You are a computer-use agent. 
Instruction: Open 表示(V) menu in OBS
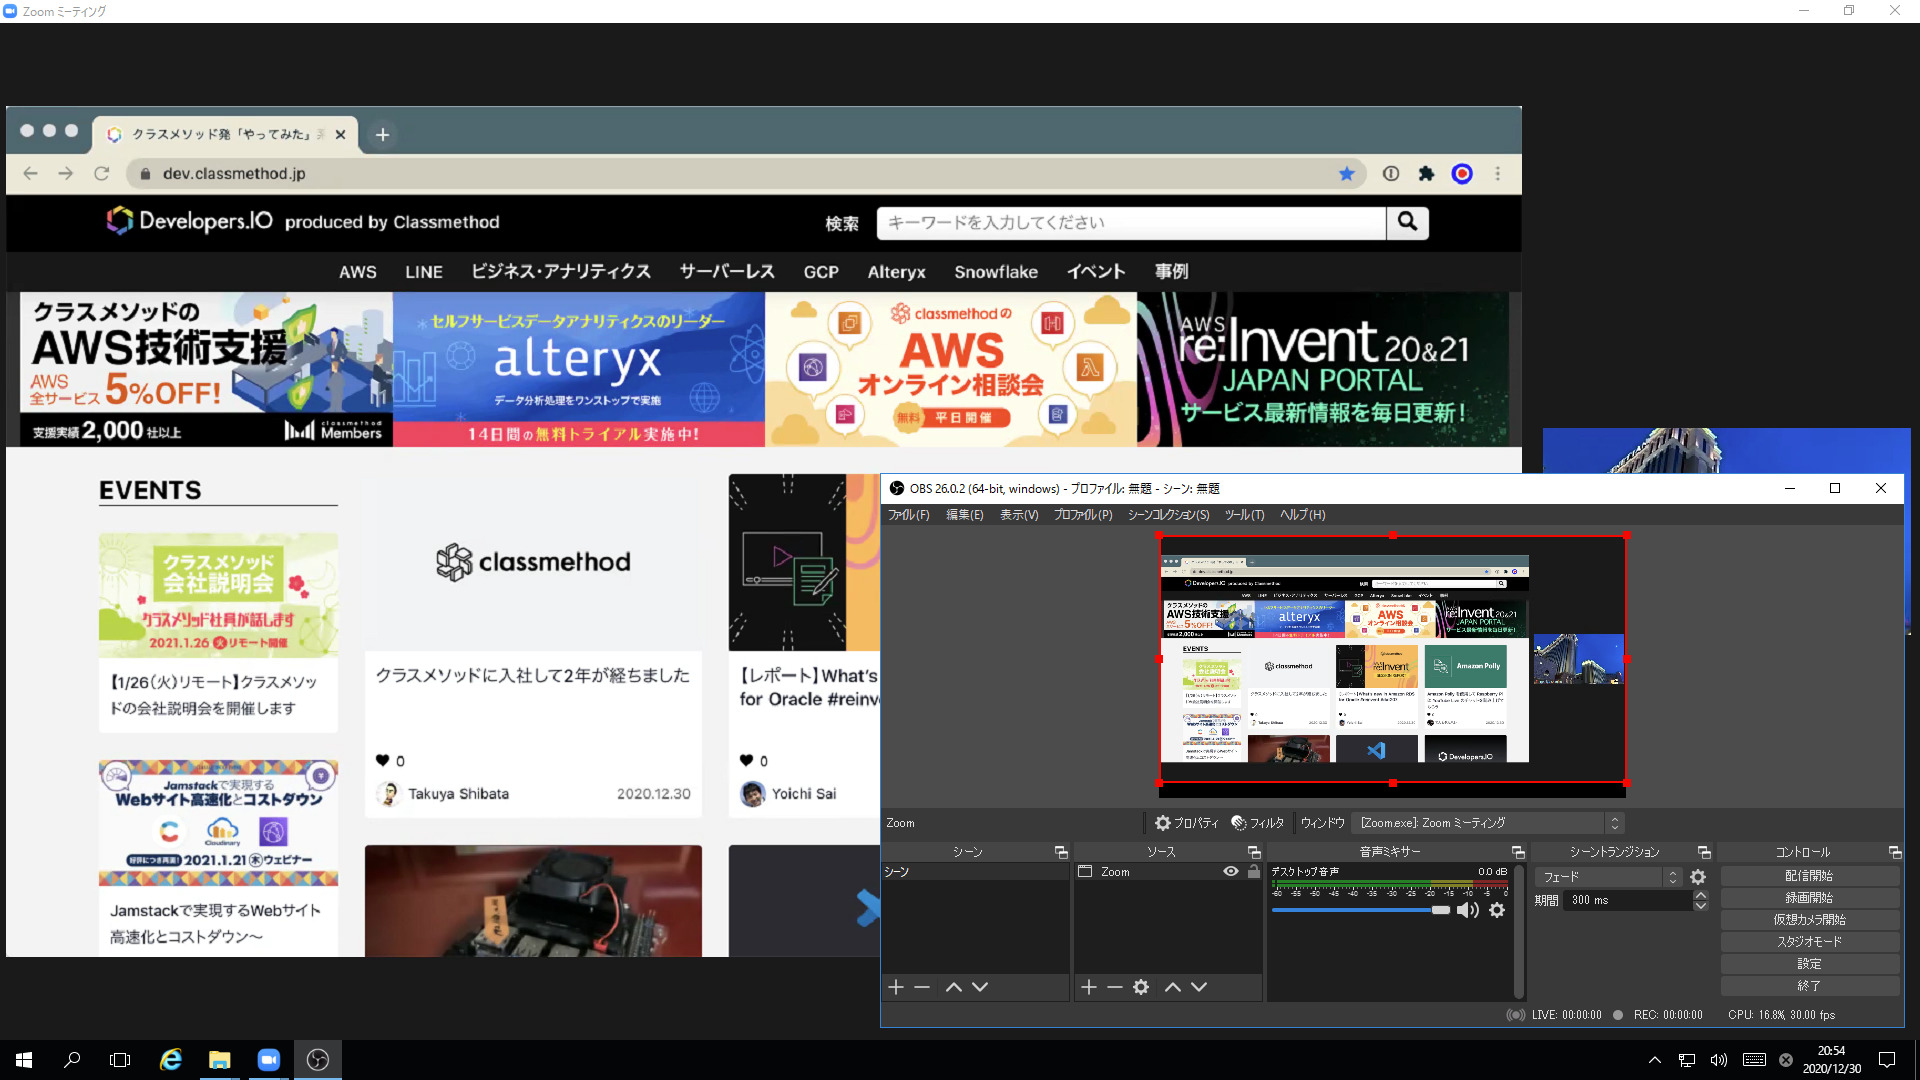coord(1019,515)
